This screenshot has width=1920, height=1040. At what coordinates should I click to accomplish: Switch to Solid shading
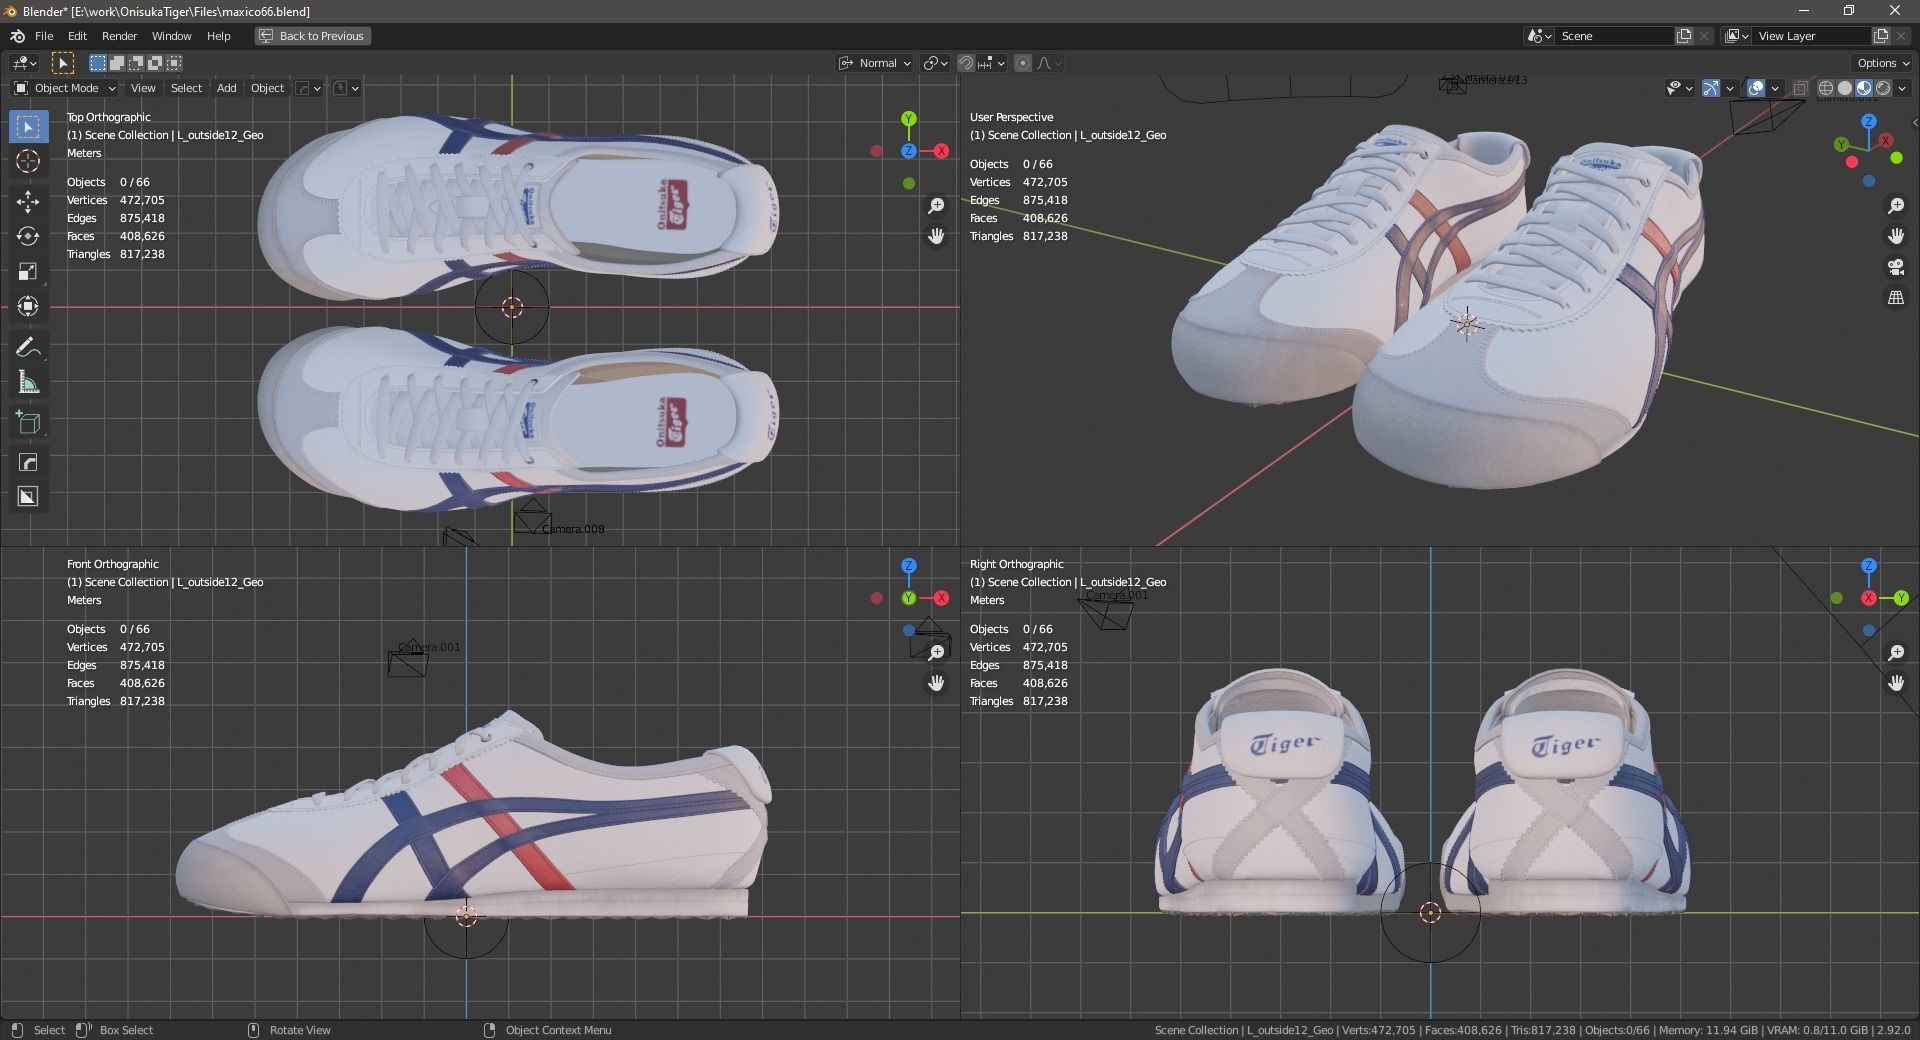click(1845, 89)
